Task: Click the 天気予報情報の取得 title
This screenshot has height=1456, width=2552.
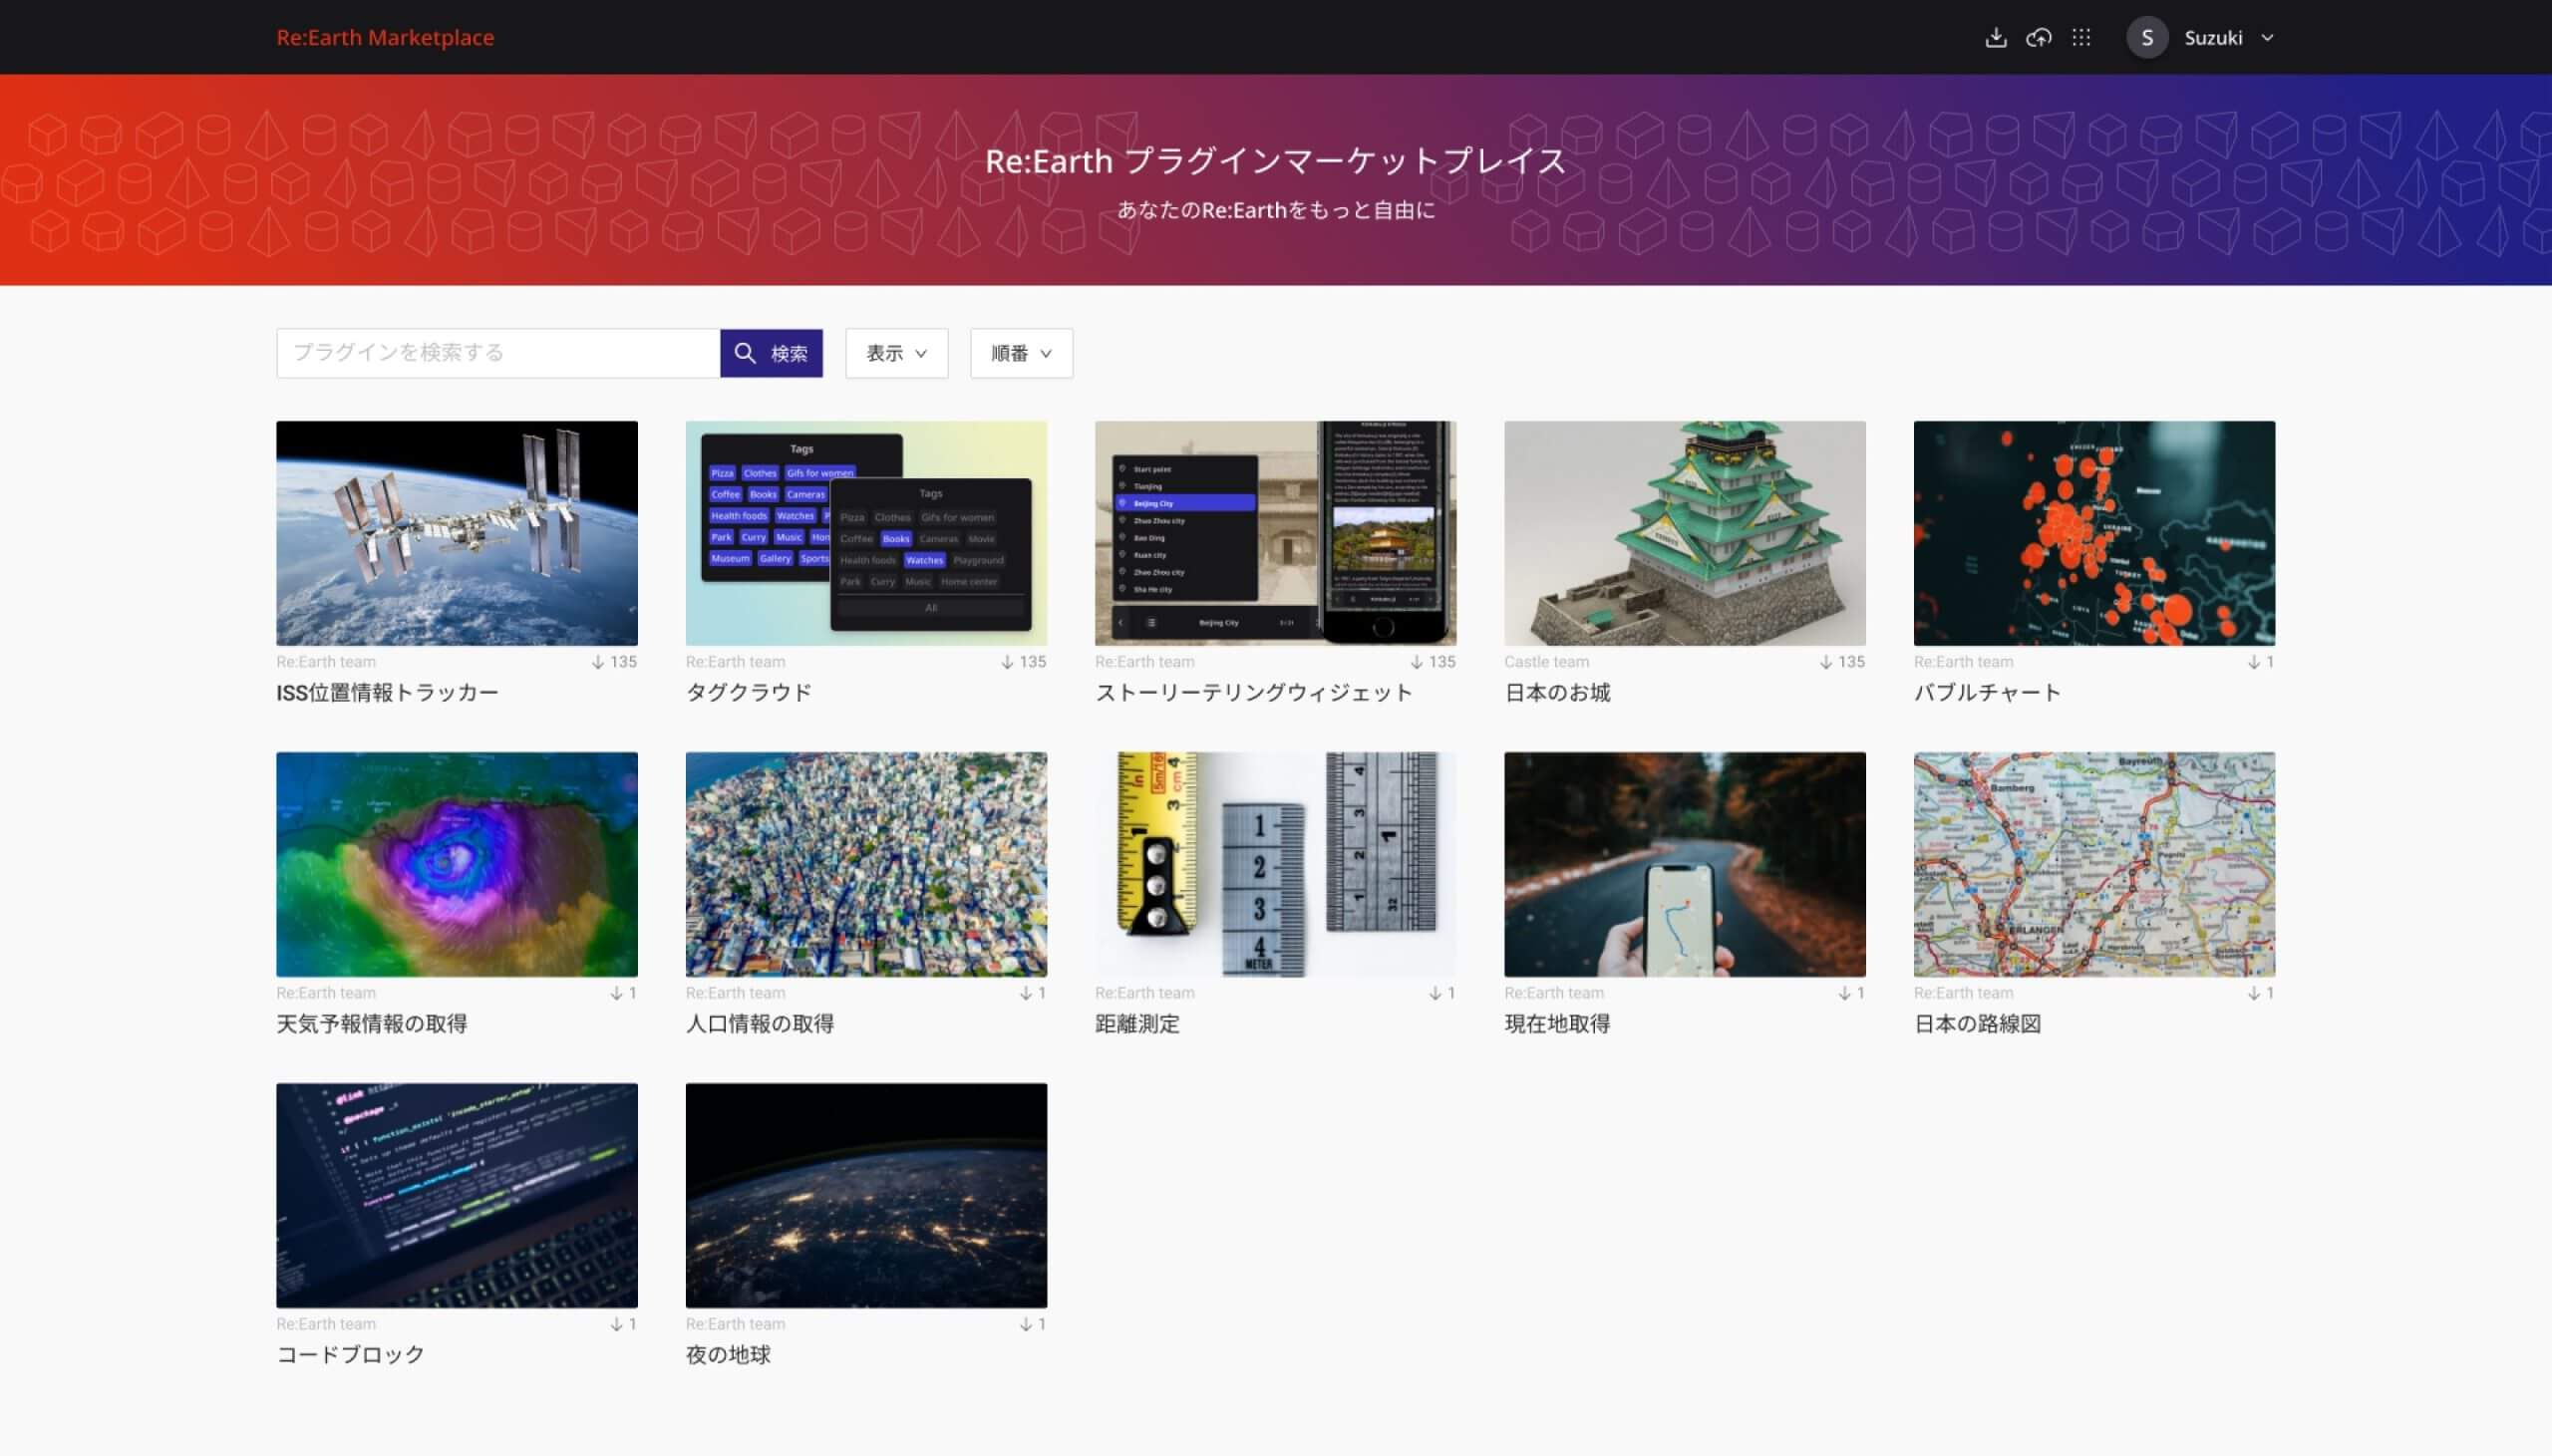Action: pyautogui.click(x=372, y=1023)
